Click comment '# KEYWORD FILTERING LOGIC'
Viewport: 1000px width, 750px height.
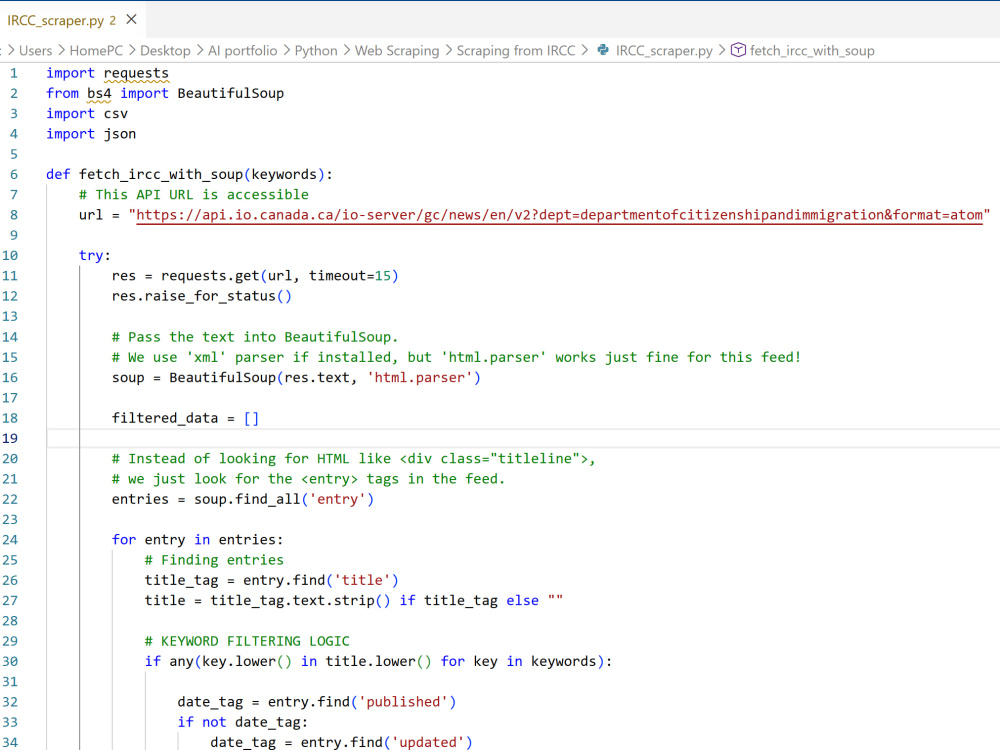point(247,641)
